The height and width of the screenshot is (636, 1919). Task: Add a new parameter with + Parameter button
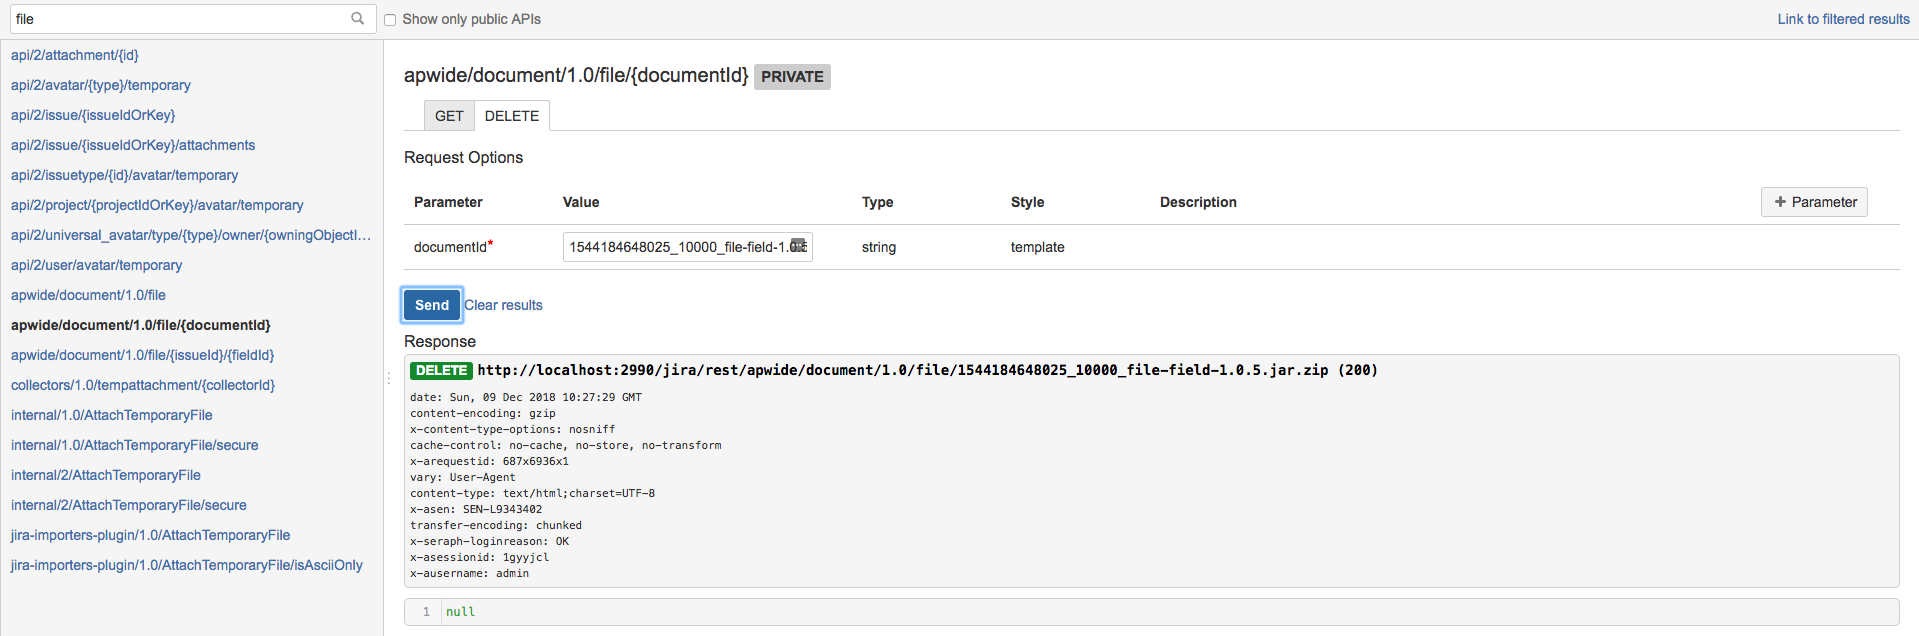pos(1814,202)
